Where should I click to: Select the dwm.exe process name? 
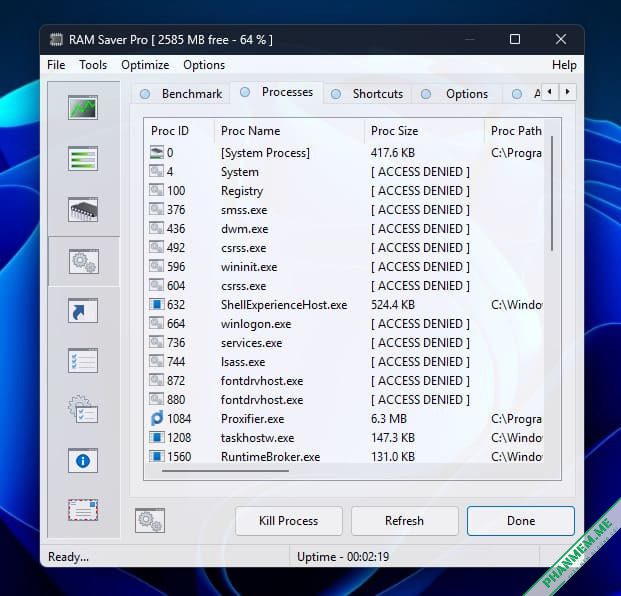click(x=244, y=228)
